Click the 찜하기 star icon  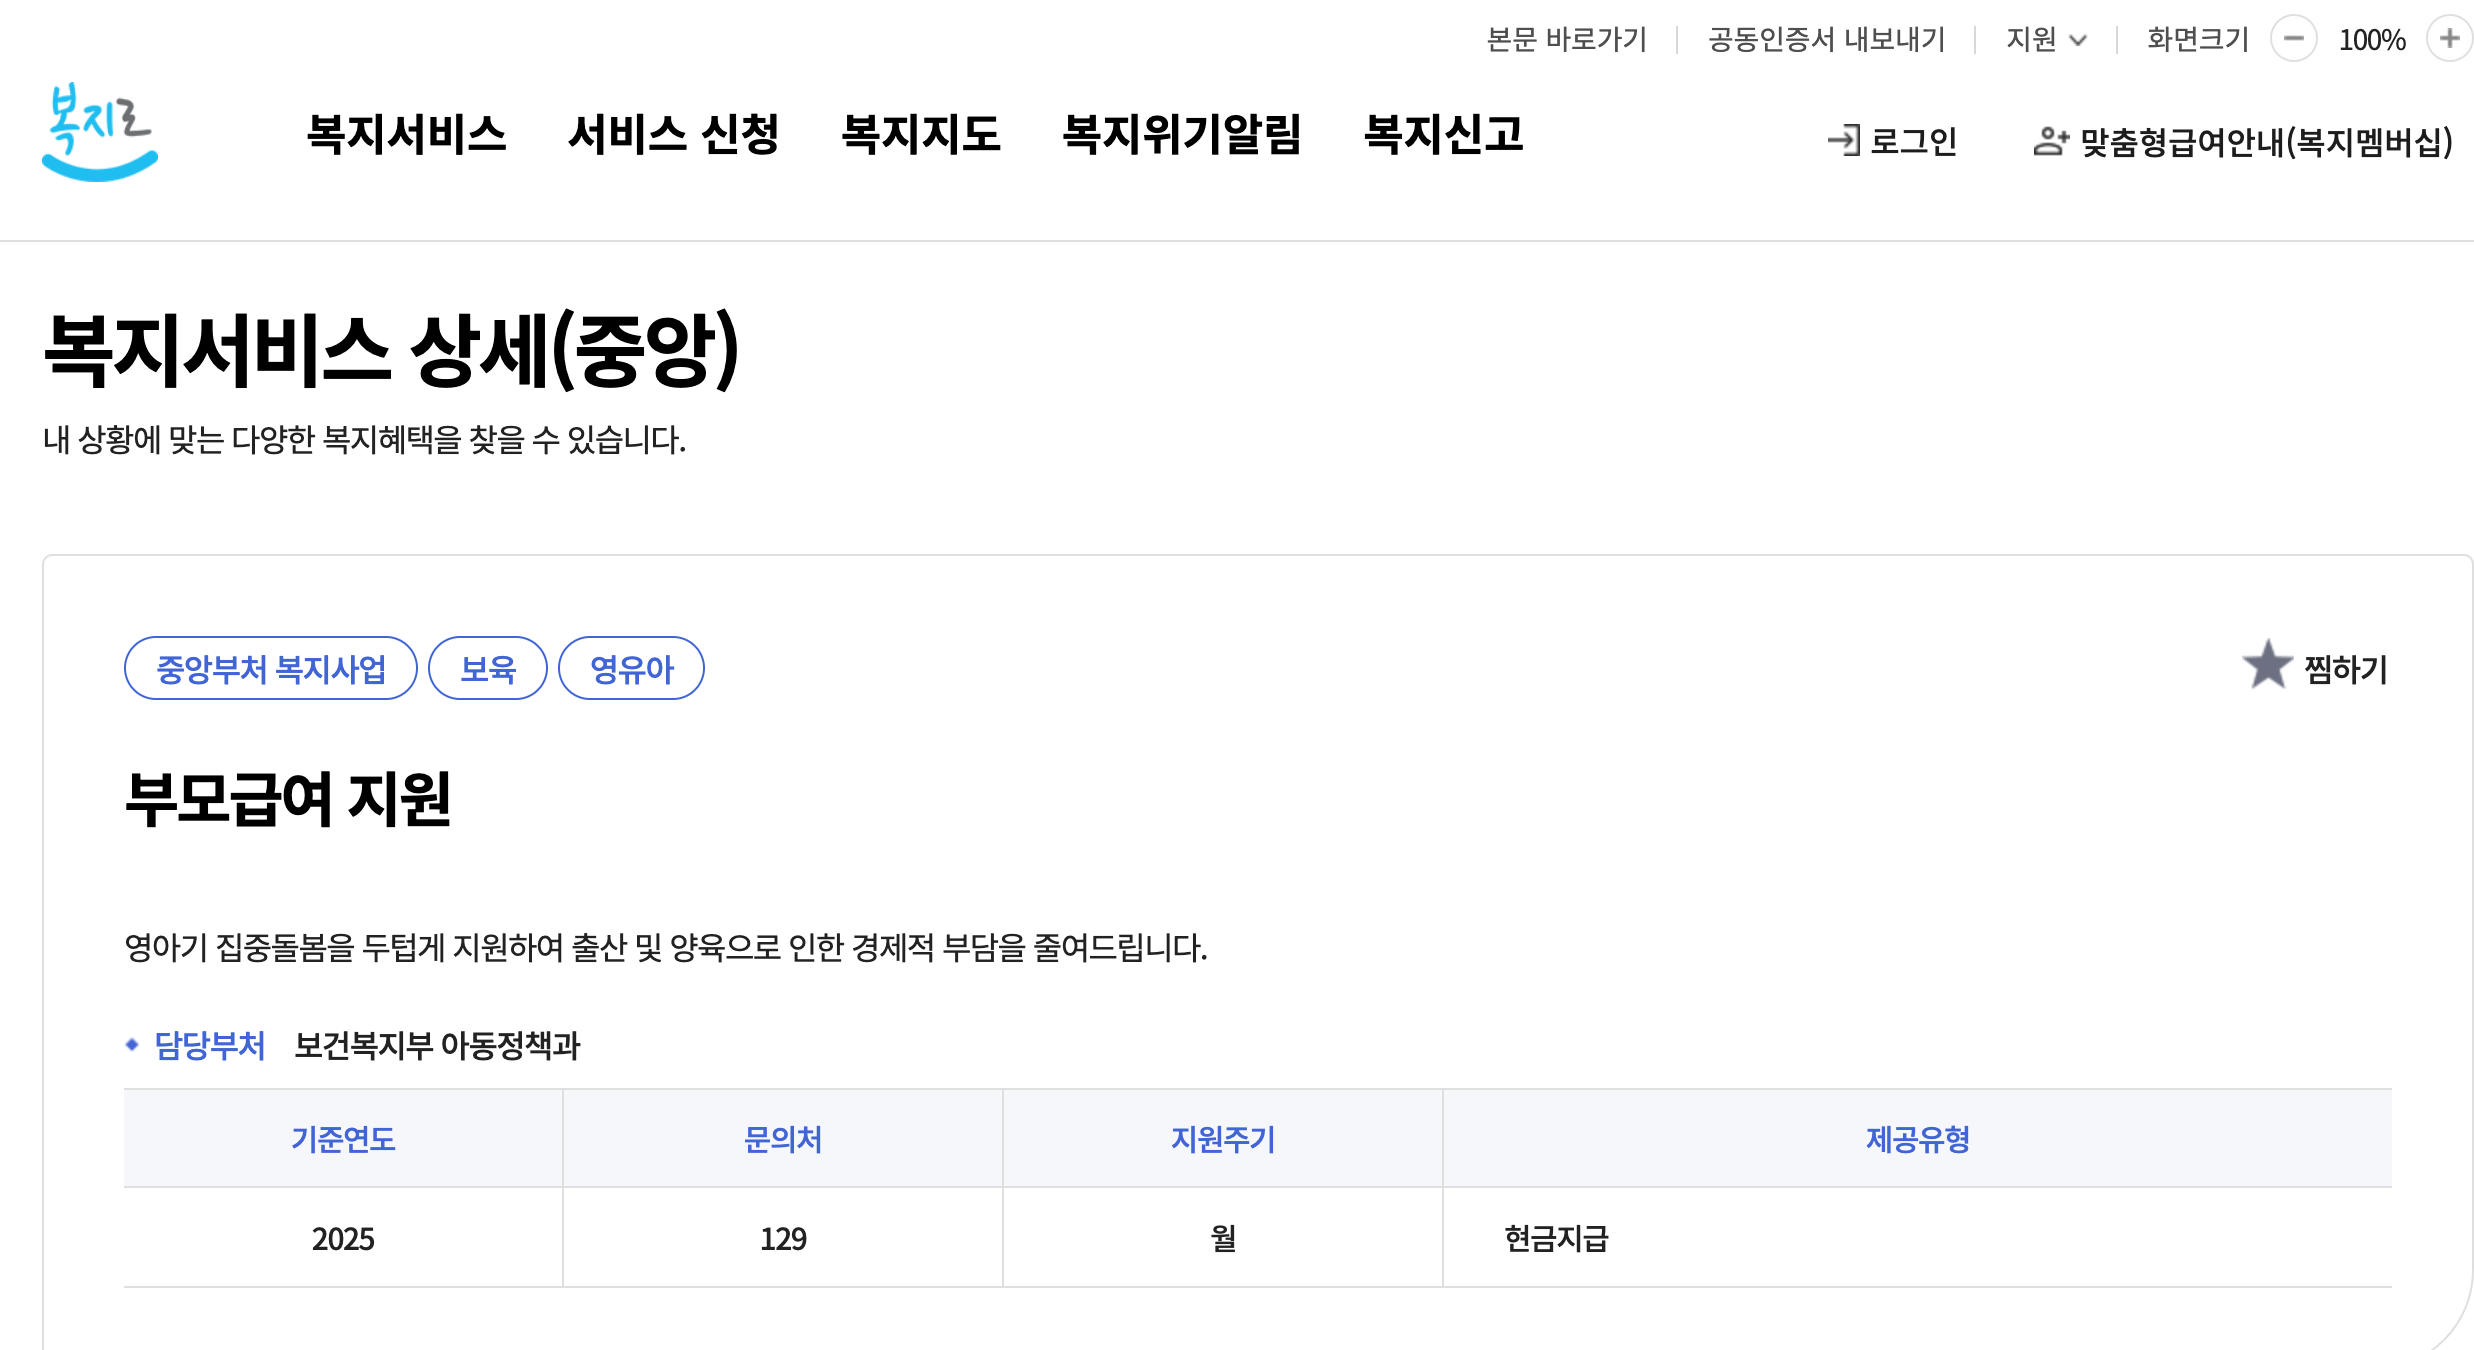click(x=2266, y=665)
